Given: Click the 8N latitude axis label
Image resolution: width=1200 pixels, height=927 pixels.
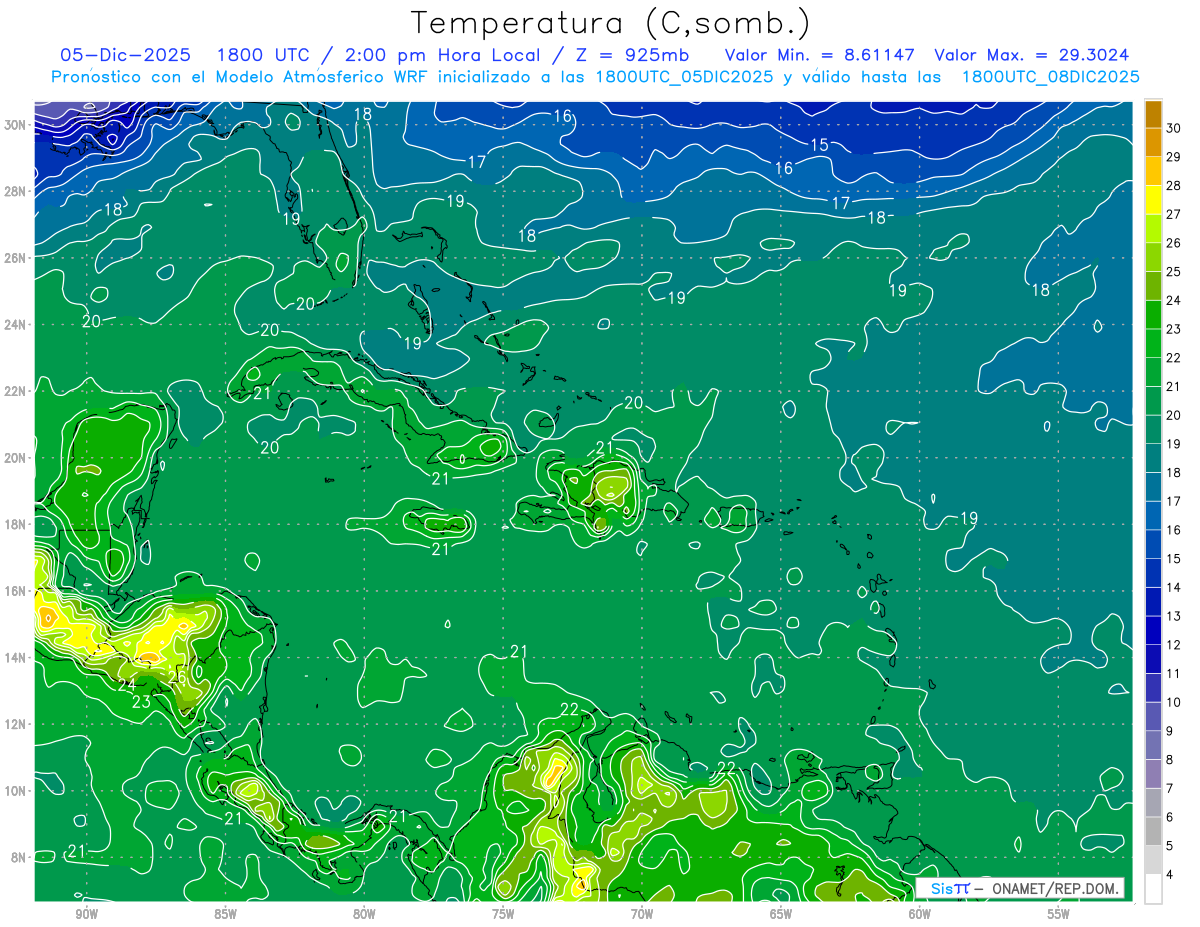Looking at the screenshot, I should (18, 857).
